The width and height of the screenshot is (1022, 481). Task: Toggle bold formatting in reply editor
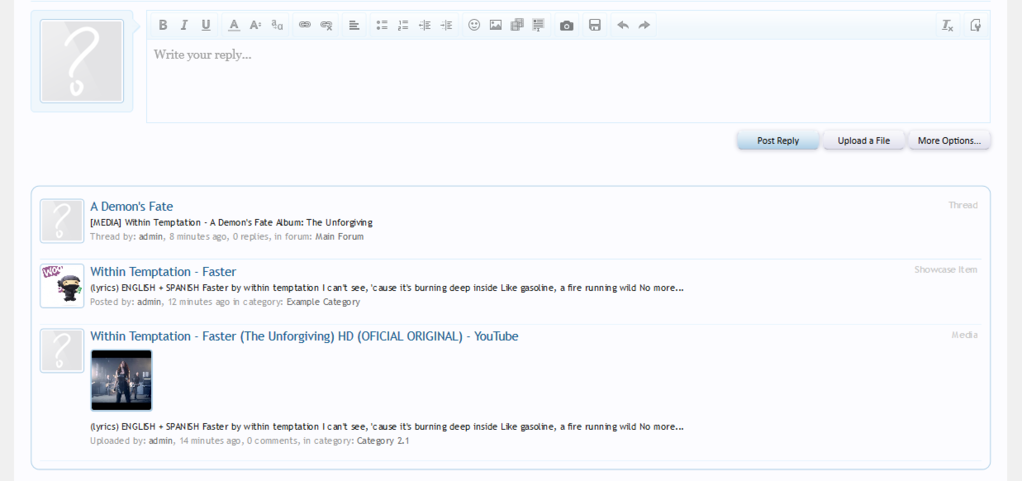pyautogui.click(x=163, y=25)
